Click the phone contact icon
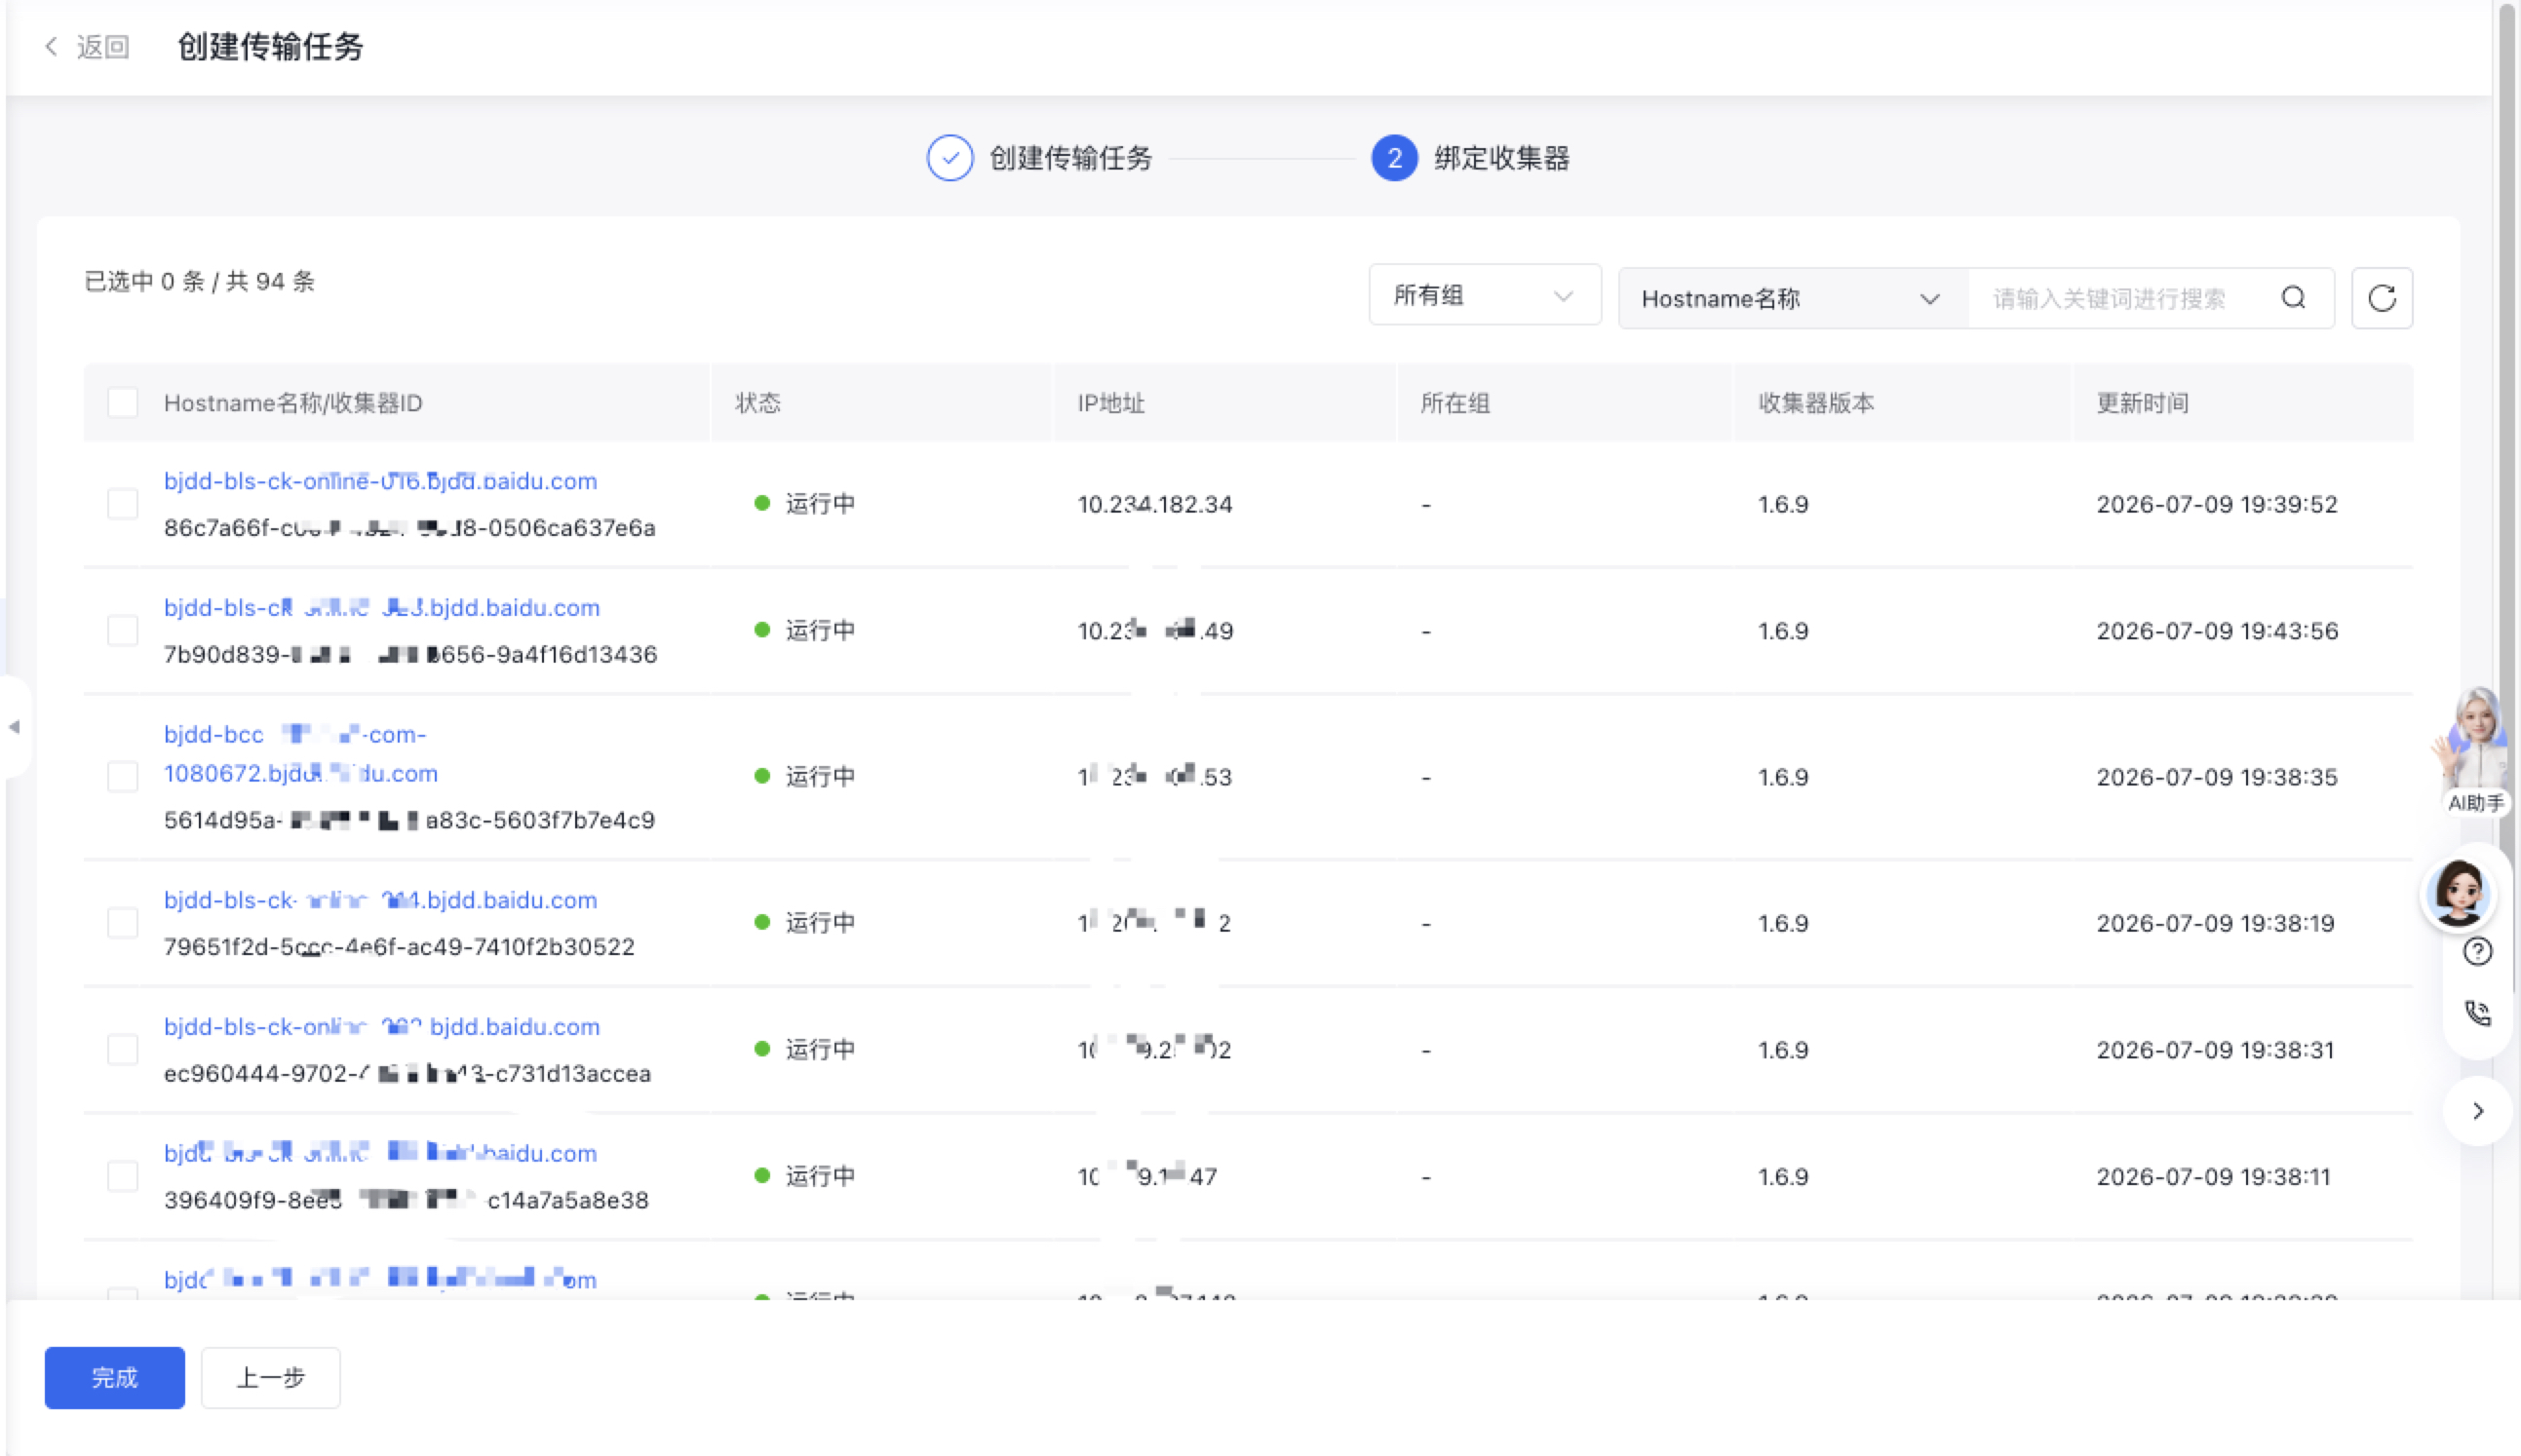Image resolution: width=2521 pixels, height=1456 pixels. [x=2477, y=1013]
